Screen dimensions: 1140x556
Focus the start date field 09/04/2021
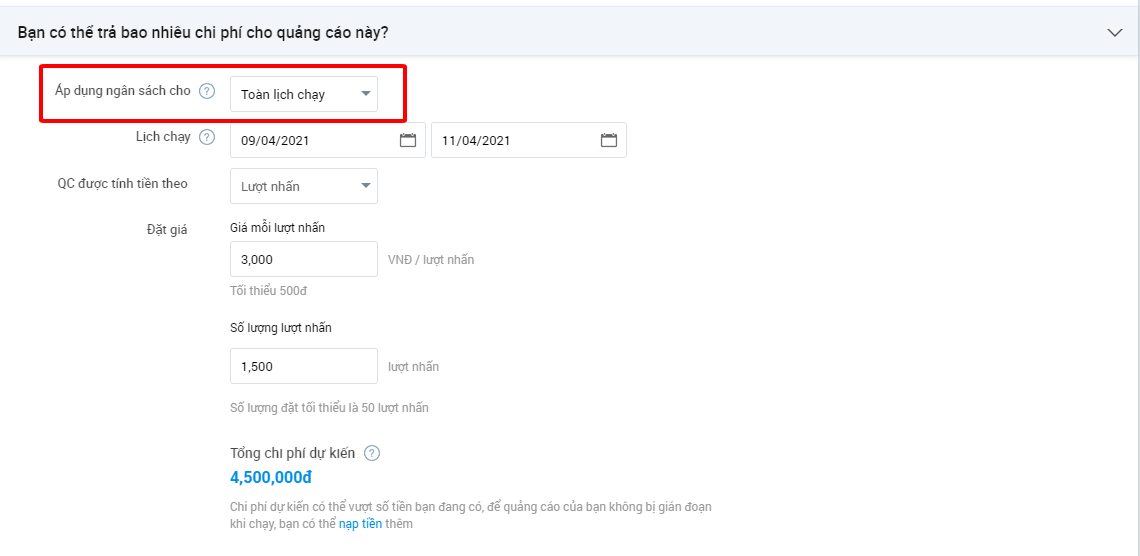(x=328, y=140)
